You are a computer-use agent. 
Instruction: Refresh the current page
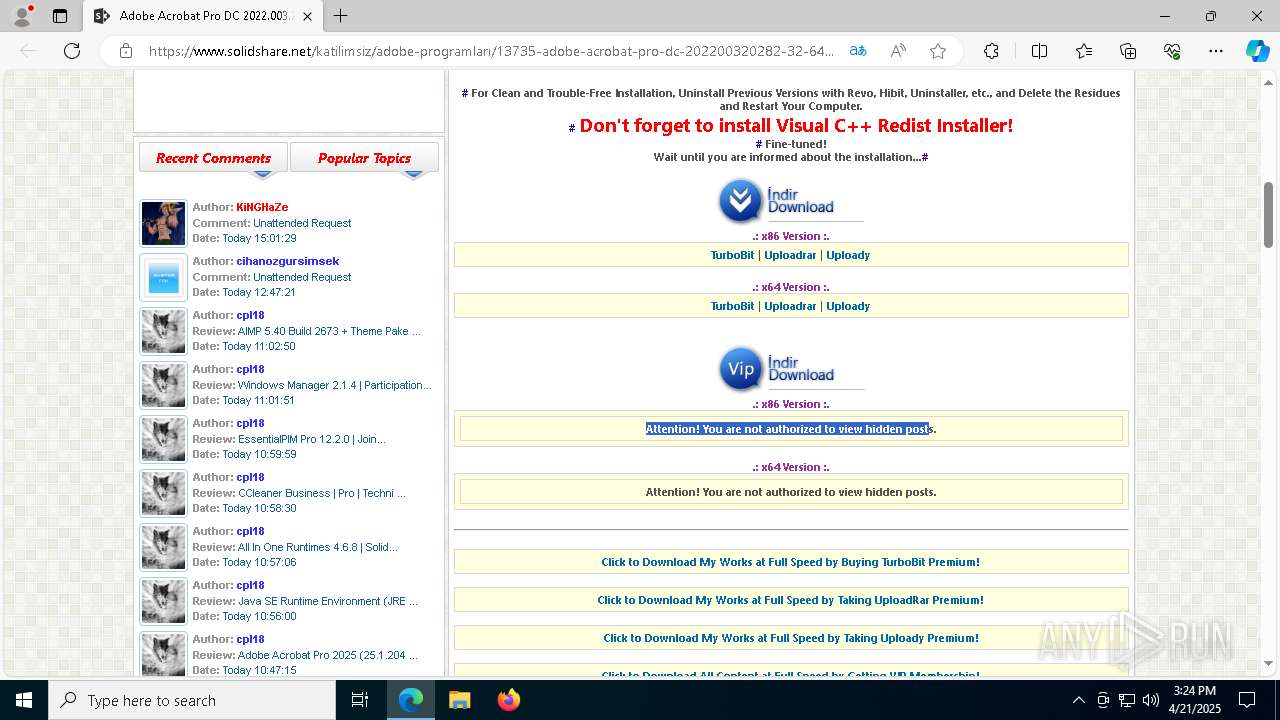coord(72,51)
